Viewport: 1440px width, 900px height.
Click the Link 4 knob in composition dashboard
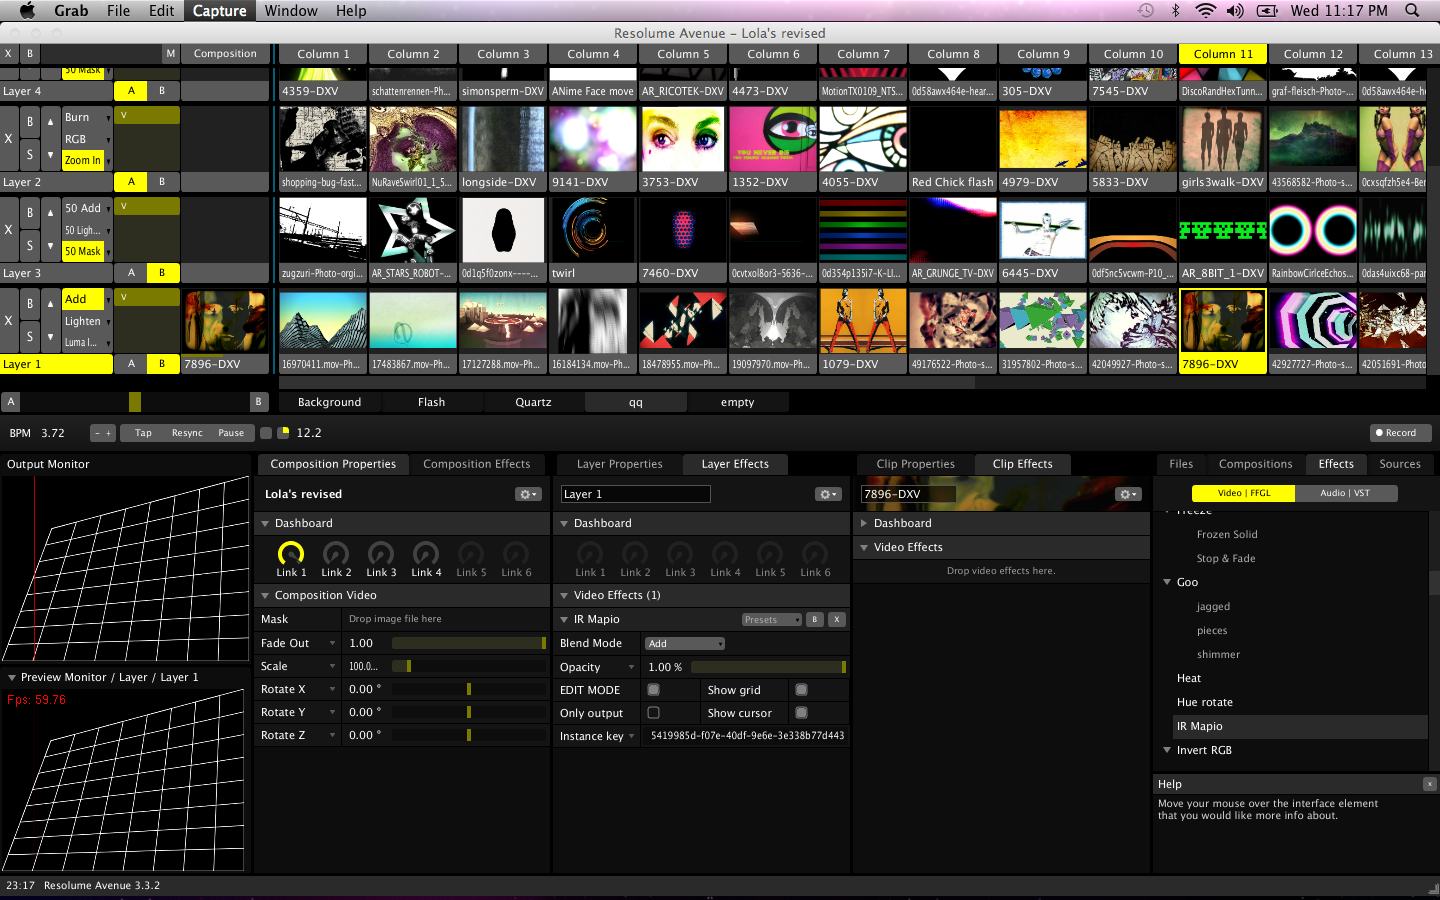click(x=426, y=553)
